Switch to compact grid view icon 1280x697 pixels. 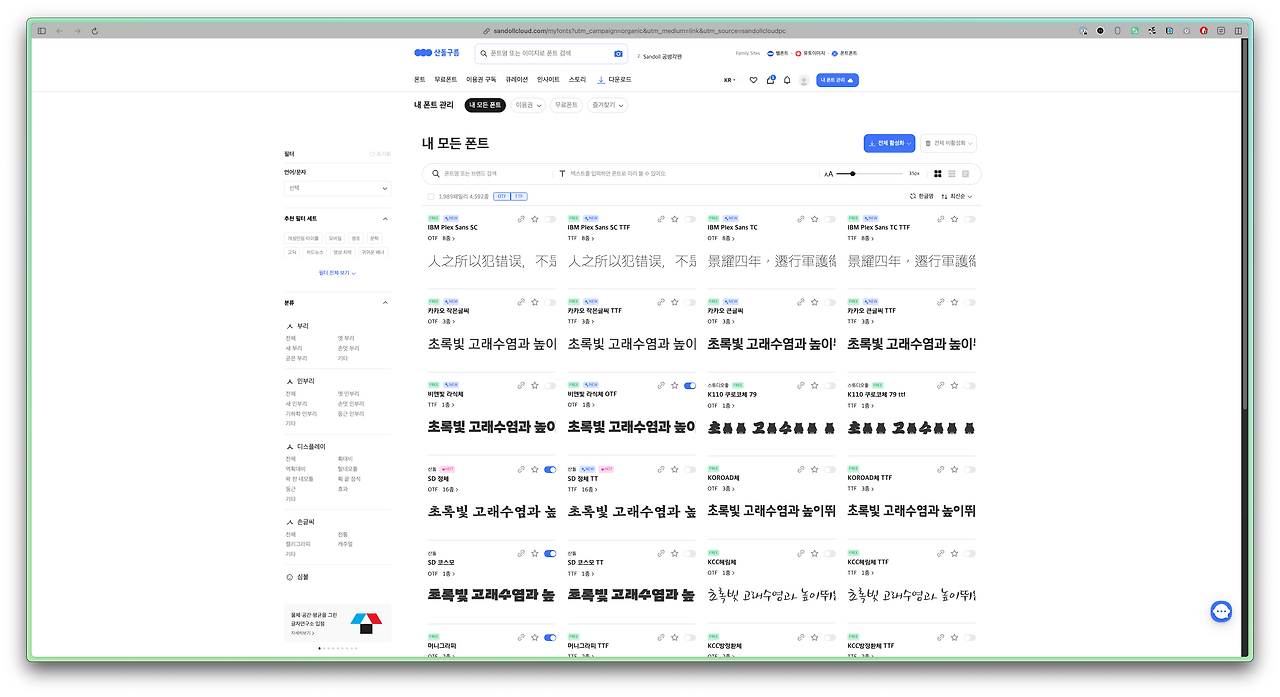[937, 173]
